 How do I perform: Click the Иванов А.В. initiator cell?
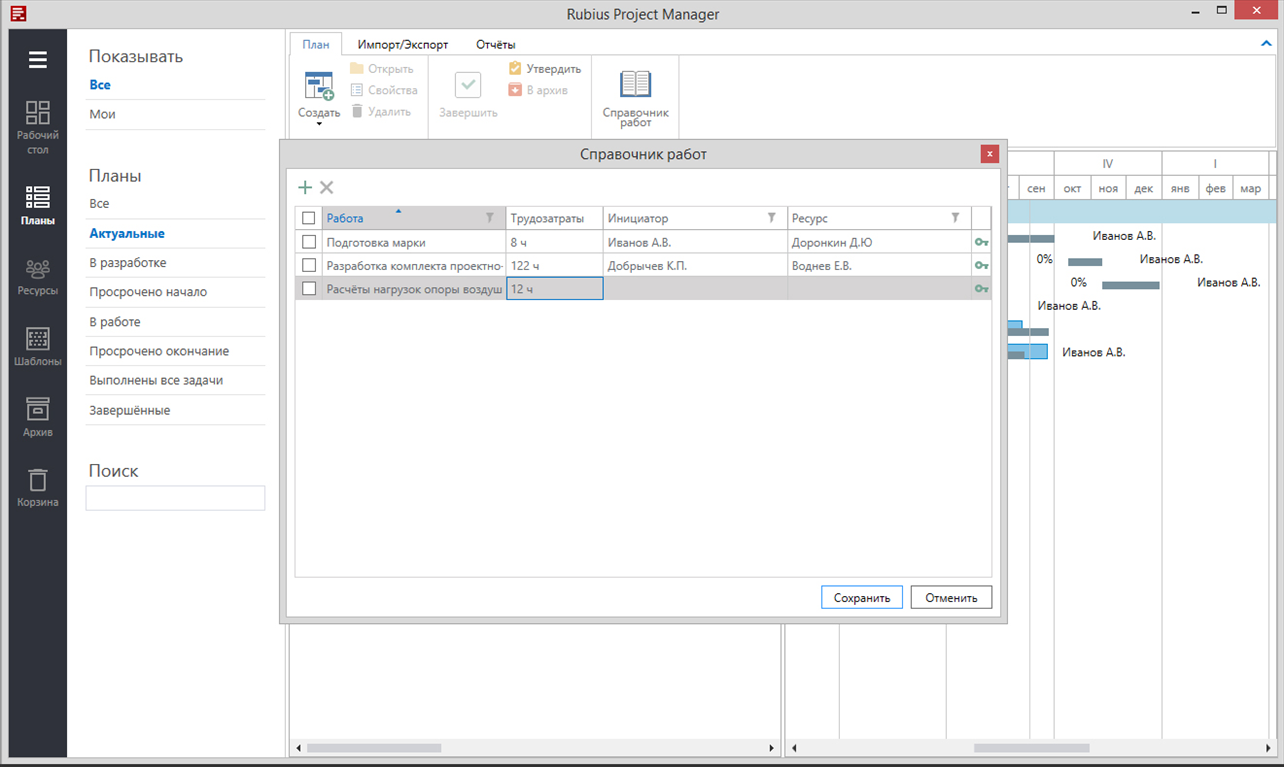coord(695,242)
